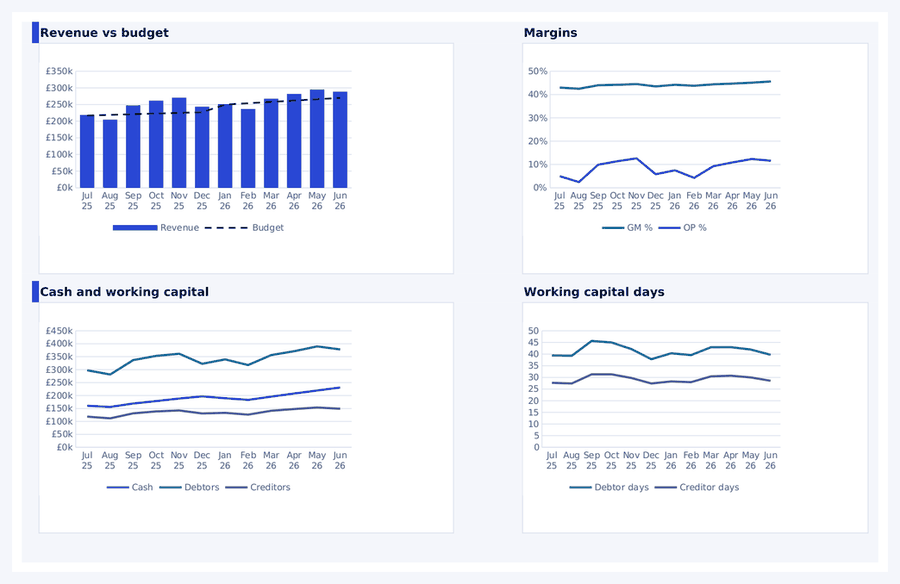Click 'Dec 25' axis label on cash chart
The width and height of the screenshot is (900, 584).
[202, 461]
